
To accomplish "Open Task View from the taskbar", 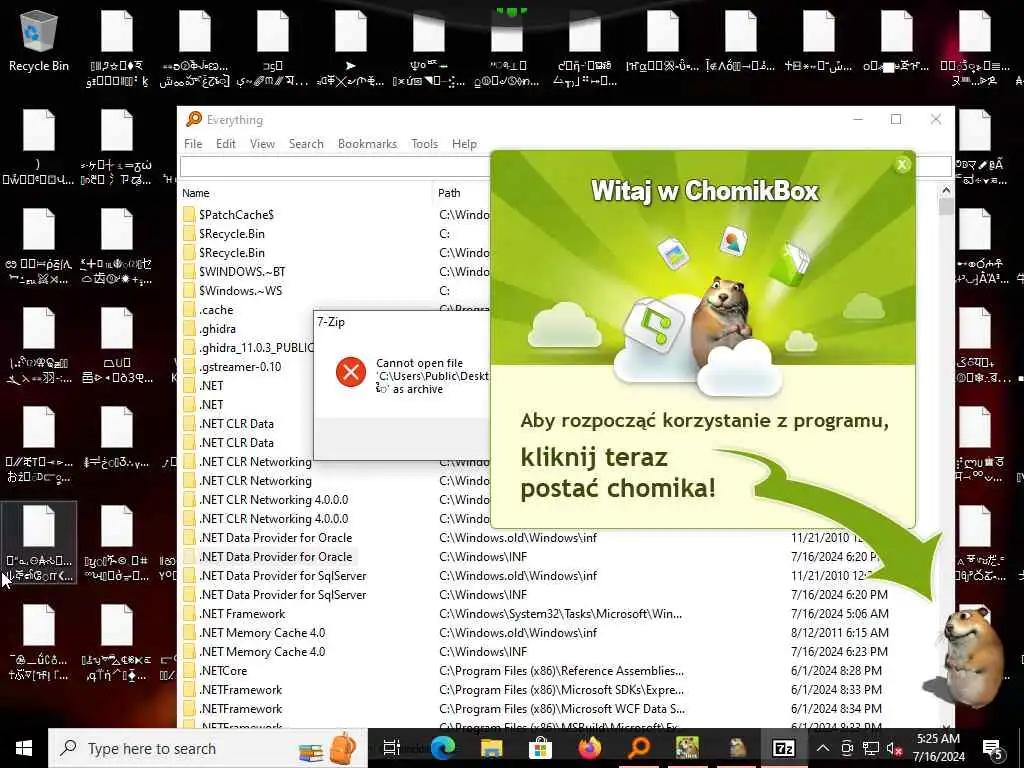I will coord(391,748).
